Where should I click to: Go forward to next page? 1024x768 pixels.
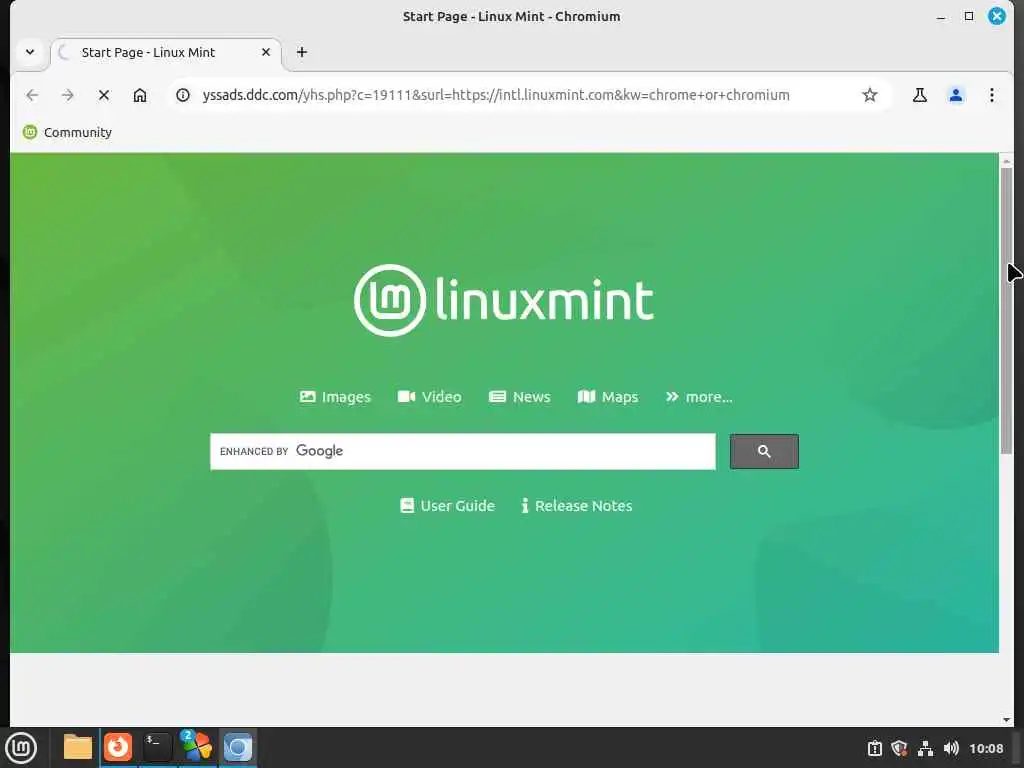point(68,95)
